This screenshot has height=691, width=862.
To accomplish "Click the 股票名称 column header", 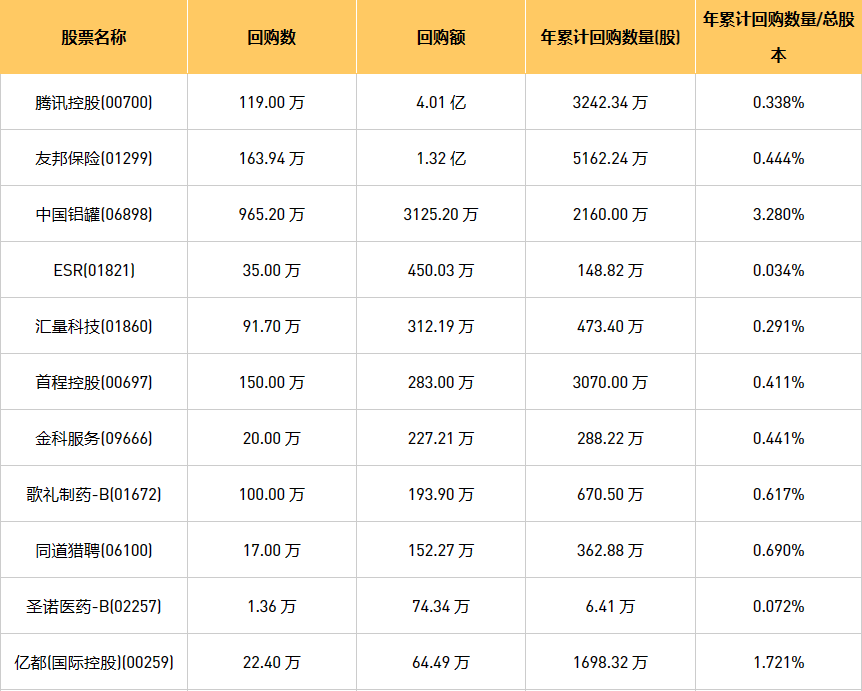I will pyautogui.click(x=93, y=38).
